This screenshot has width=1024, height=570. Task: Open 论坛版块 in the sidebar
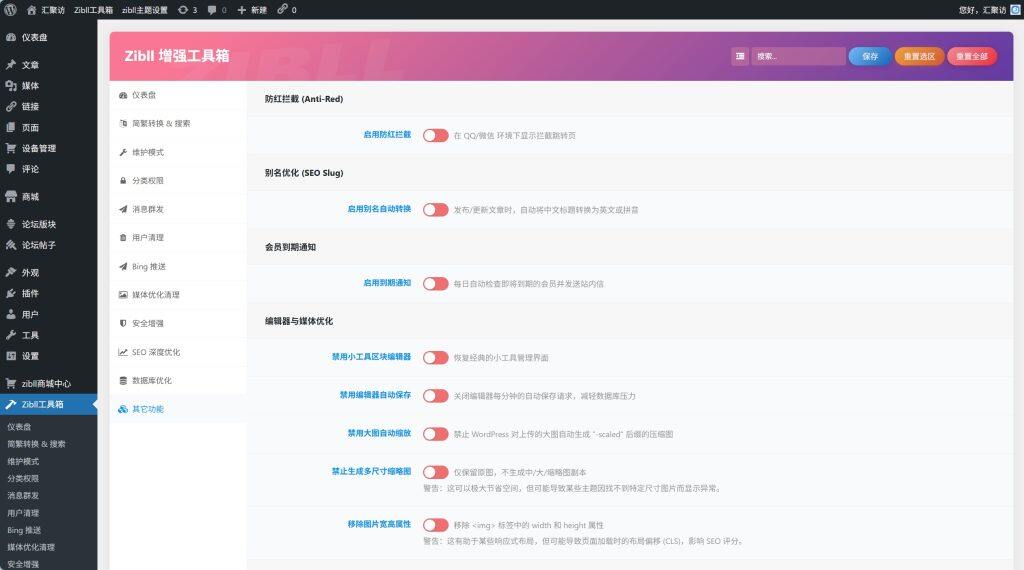(x=48, y=224)
